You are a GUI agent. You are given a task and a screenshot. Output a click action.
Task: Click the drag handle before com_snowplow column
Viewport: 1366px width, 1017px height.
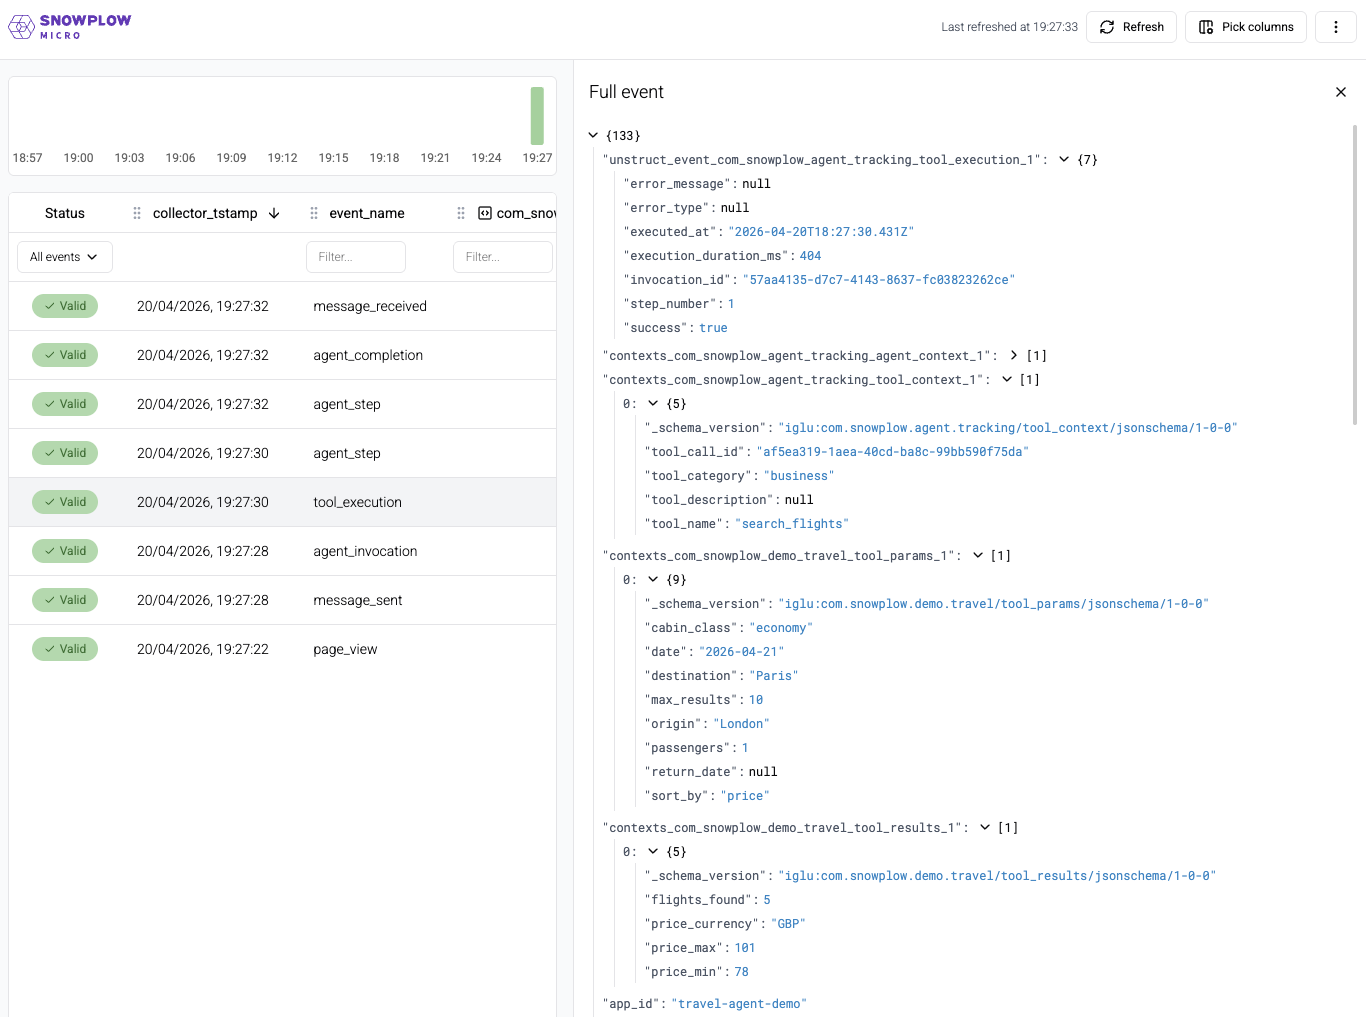(461, 213)
